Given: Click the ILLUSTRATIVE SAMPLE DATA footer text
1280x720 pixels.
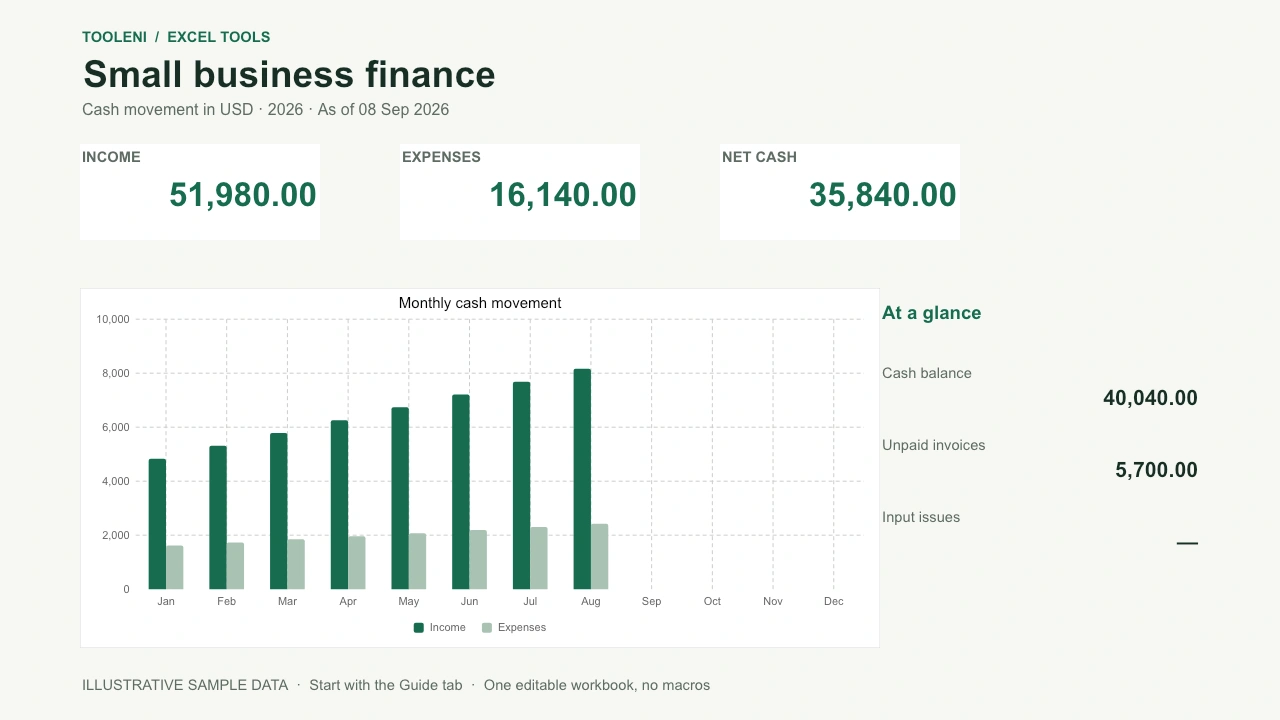Looking at the screenshot, I should click(x=185, y=685).
